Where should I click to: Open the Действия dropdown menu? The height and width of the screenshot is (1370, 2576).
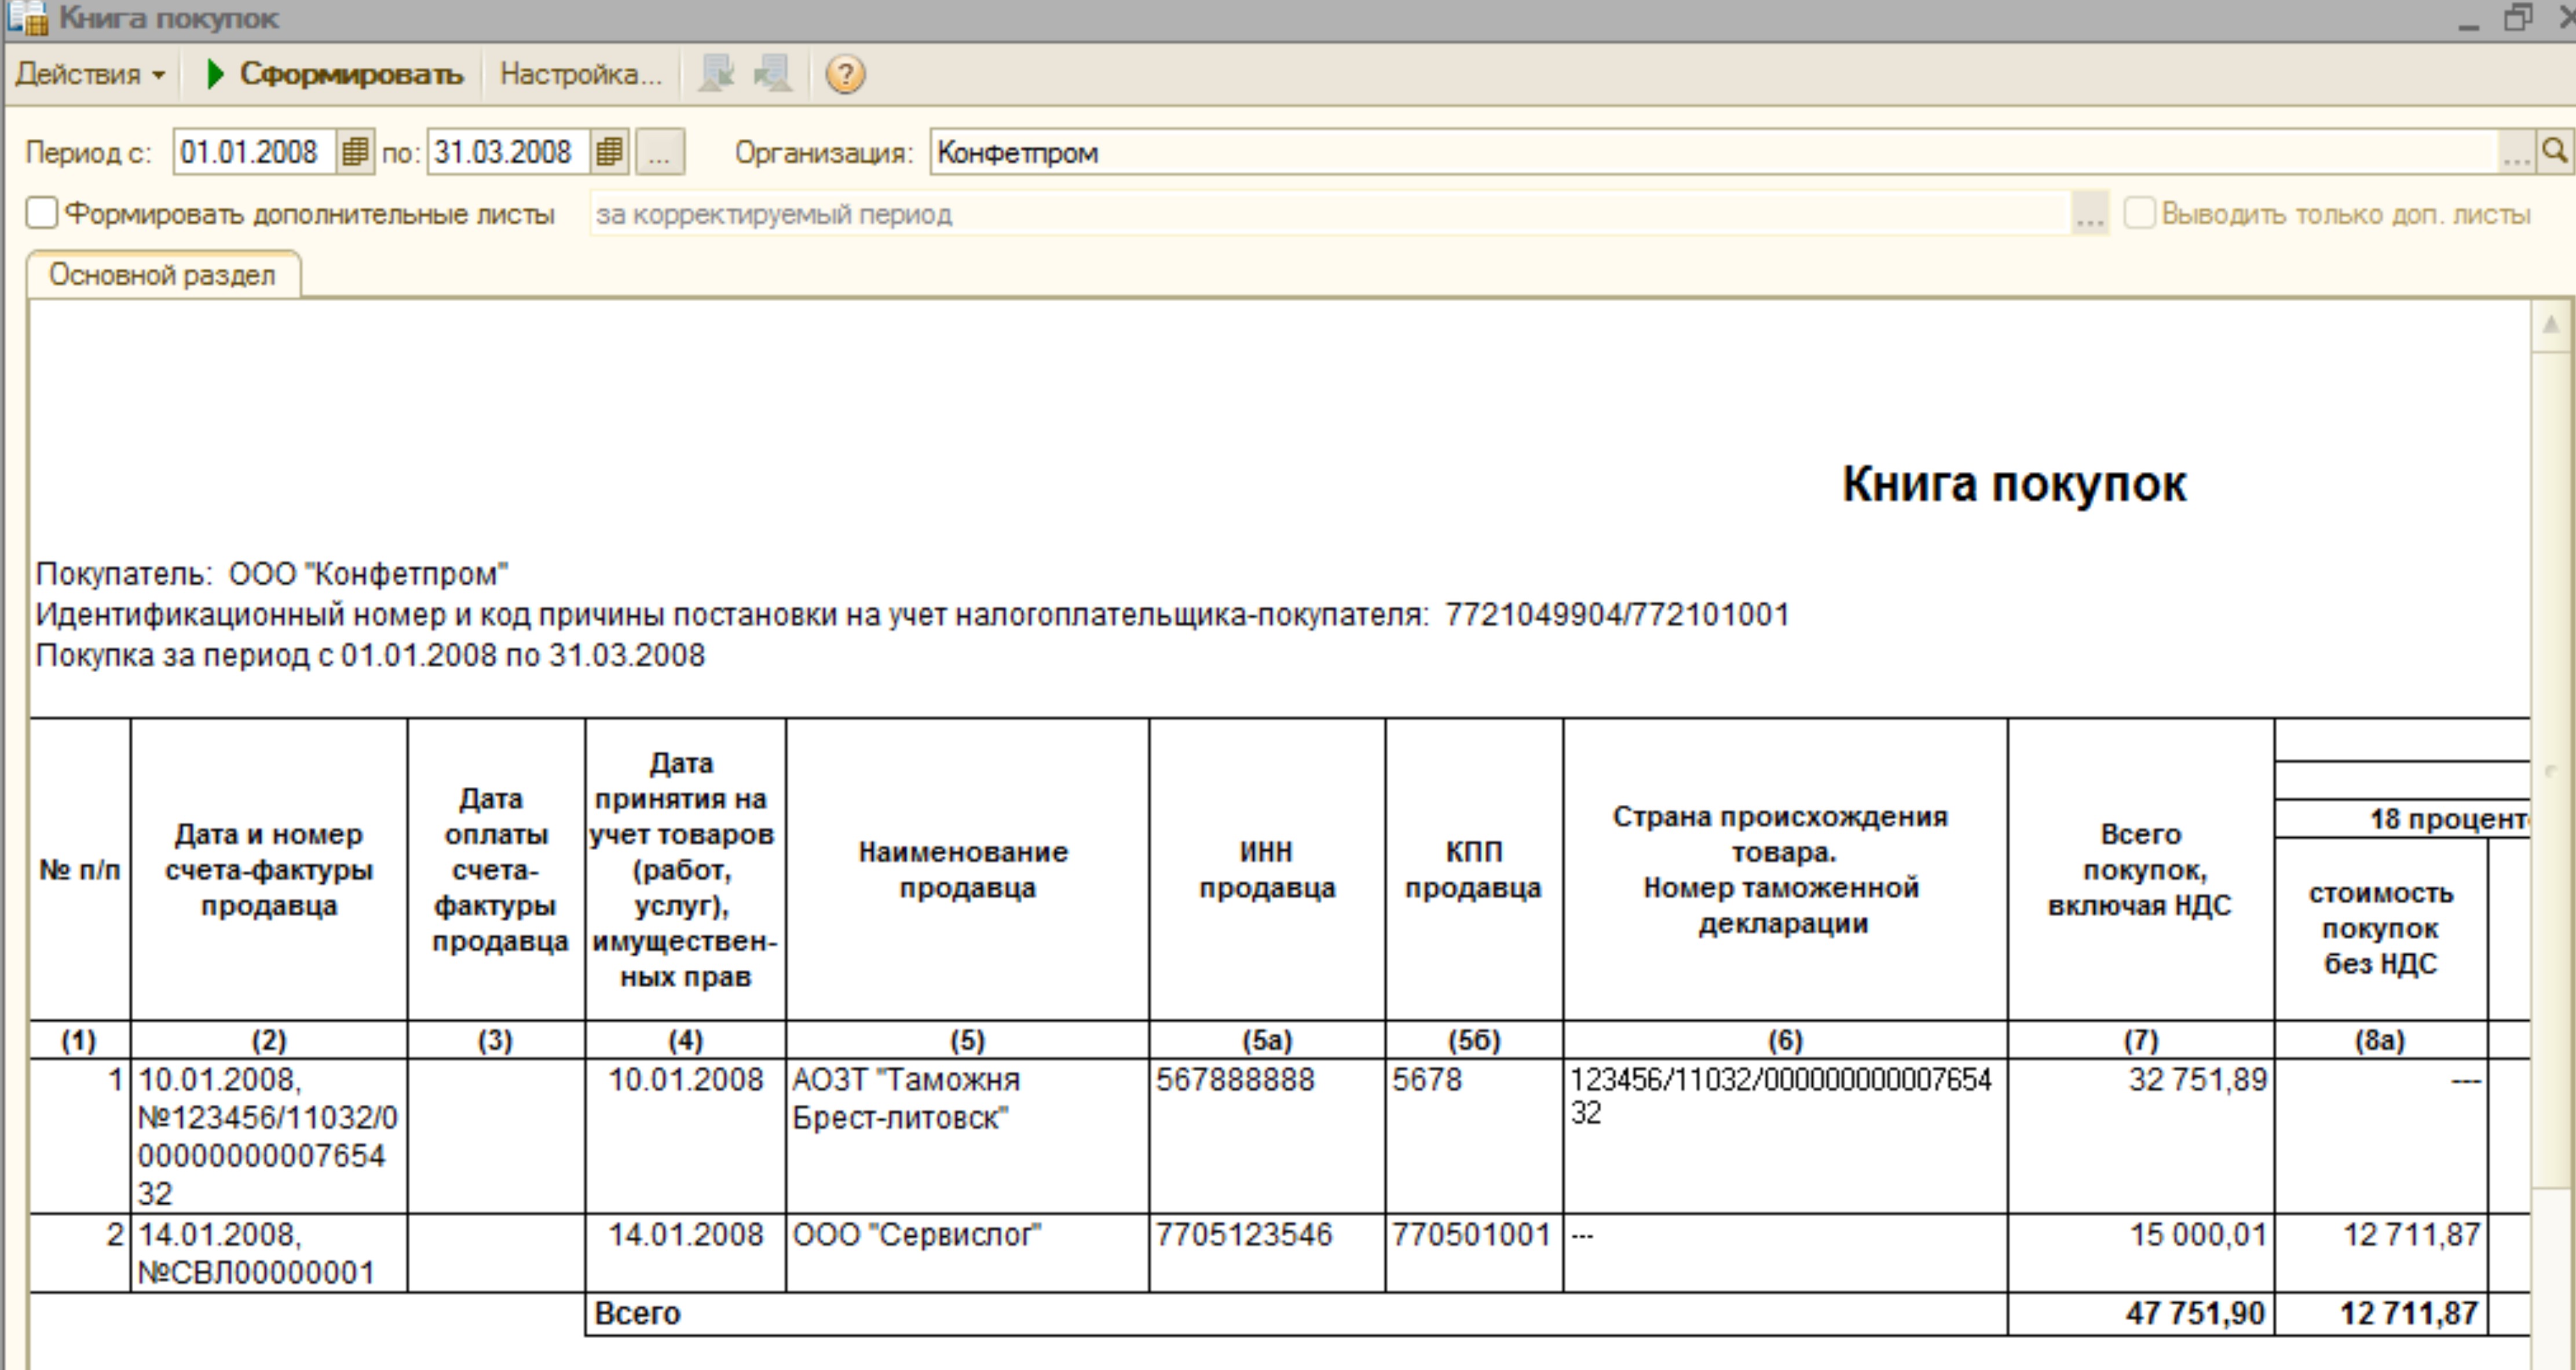point(90,75)
